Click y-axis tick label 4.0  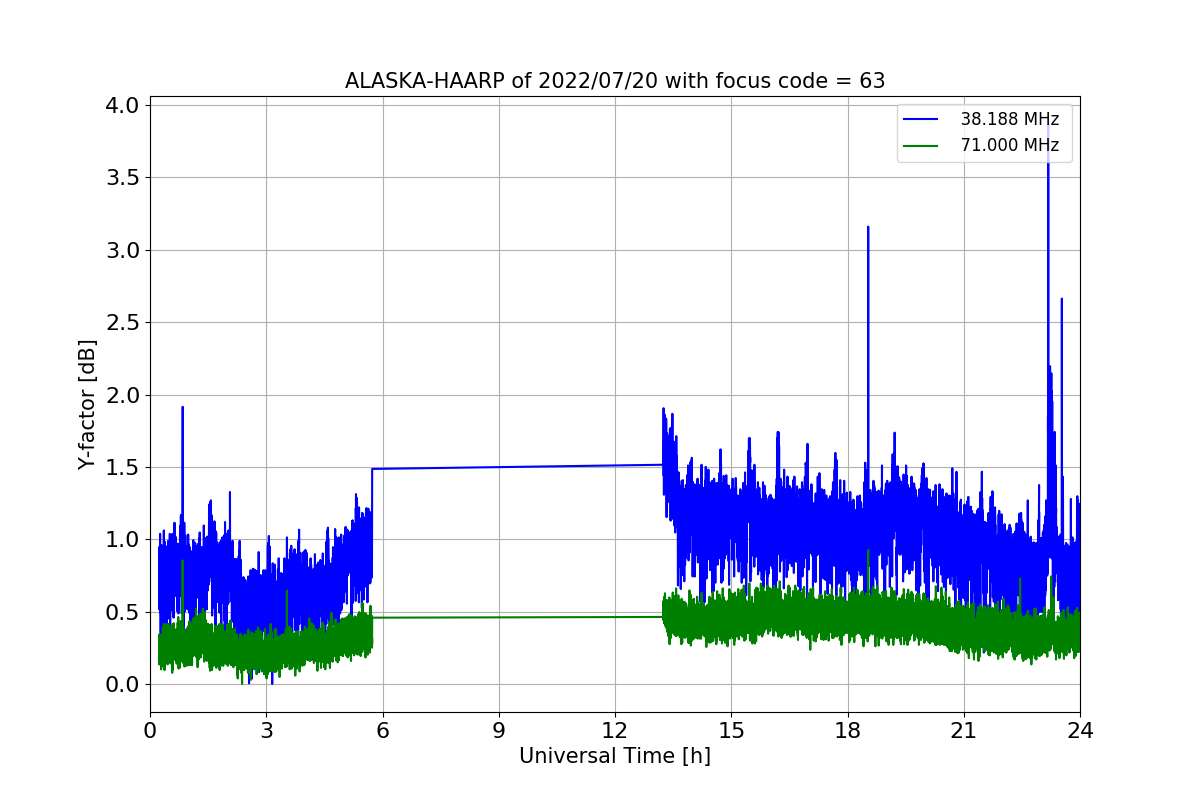coord(122,105)
